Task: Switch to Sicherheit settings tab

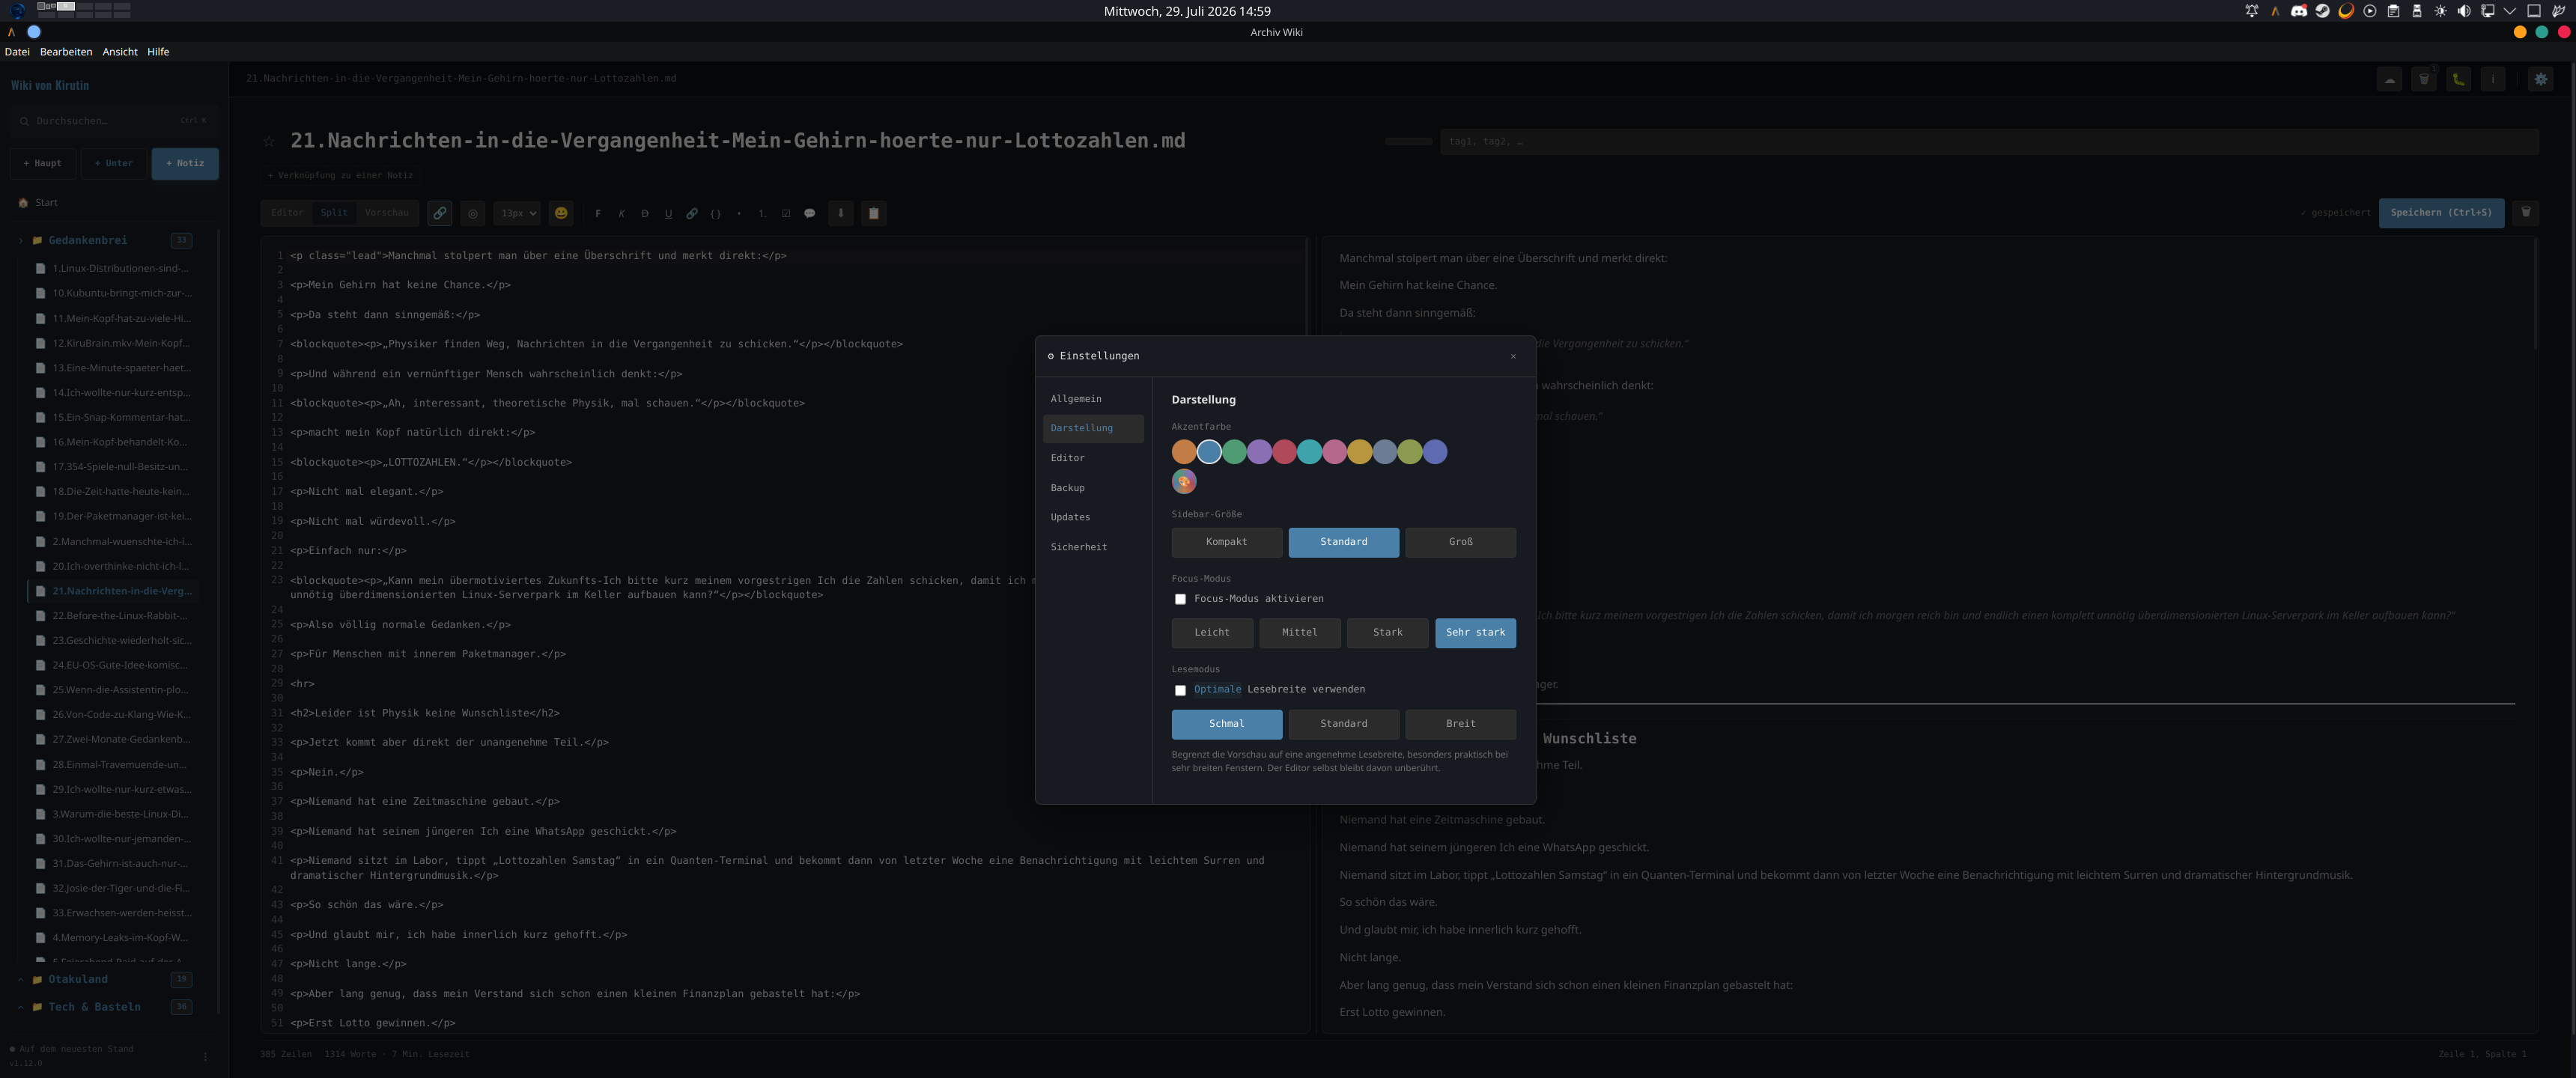Action: coord(1093,547)
